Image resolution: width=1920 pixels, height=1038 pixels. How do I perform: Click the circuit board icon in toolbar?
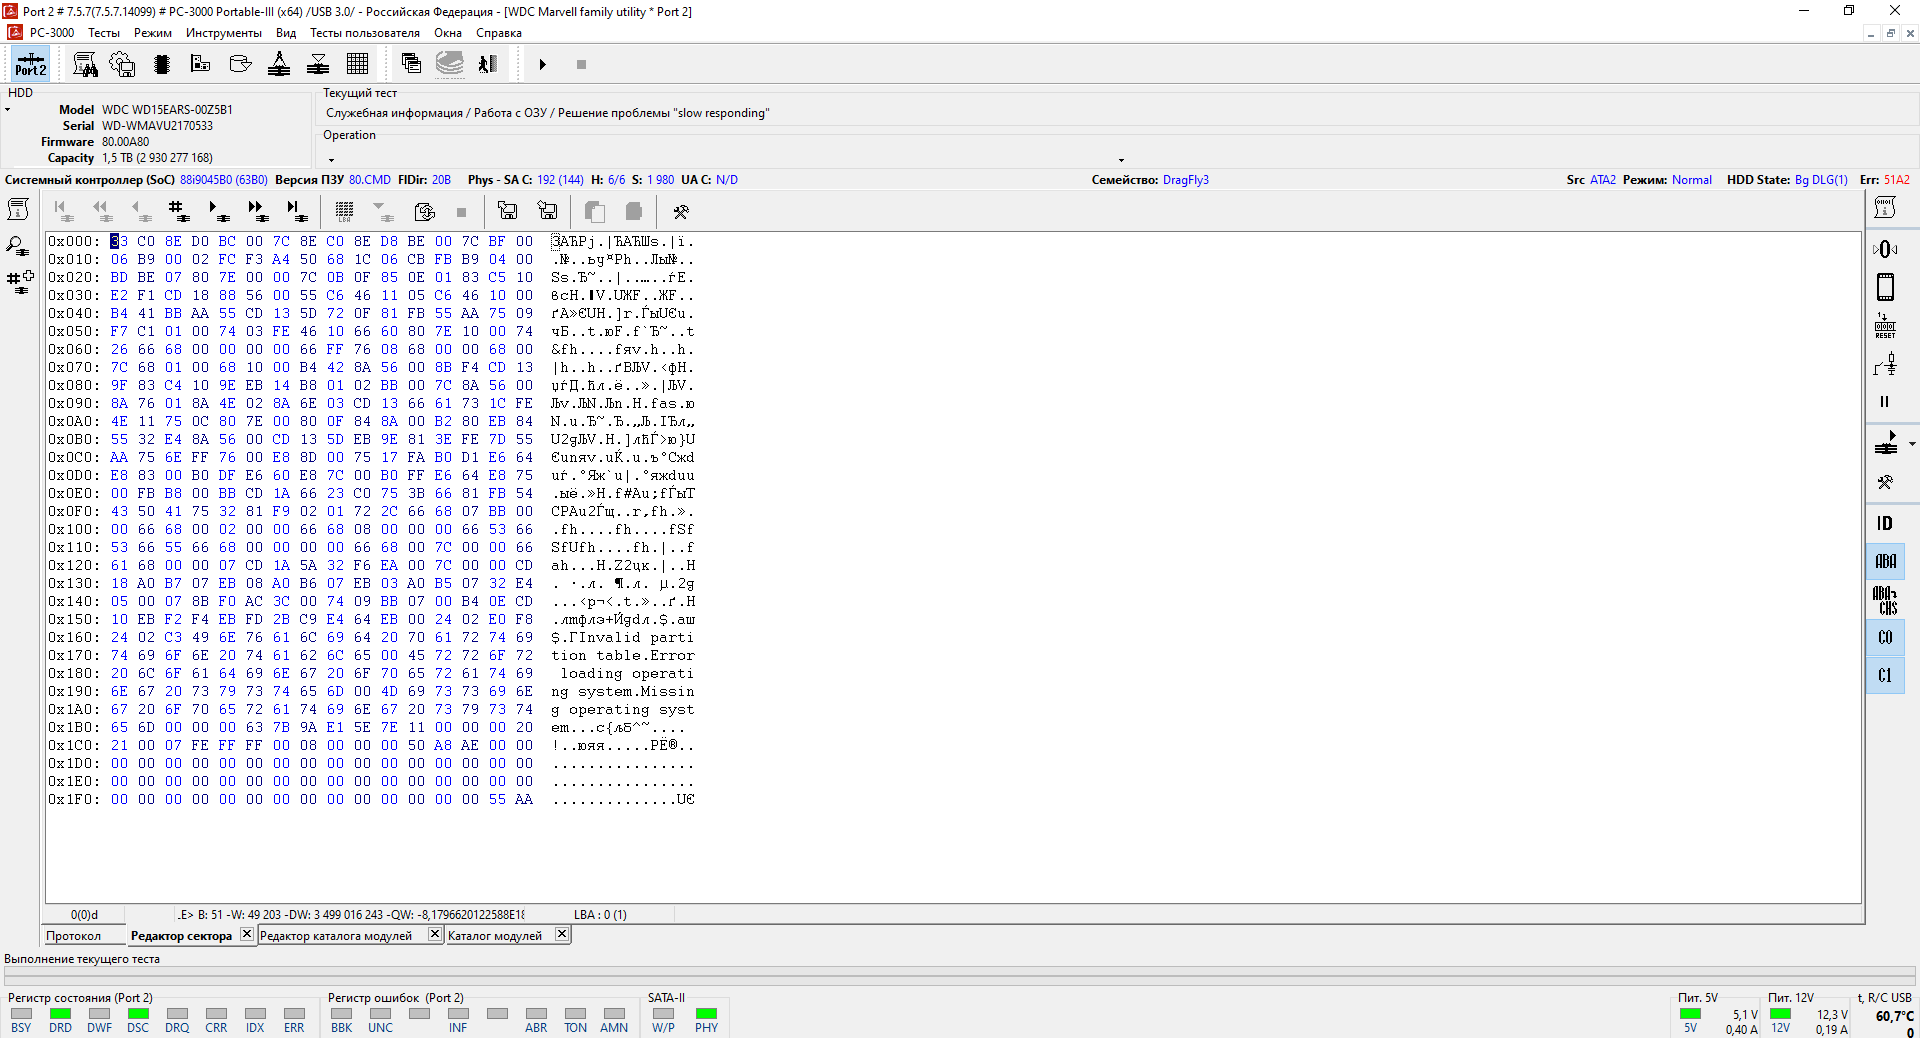(200, 64)
